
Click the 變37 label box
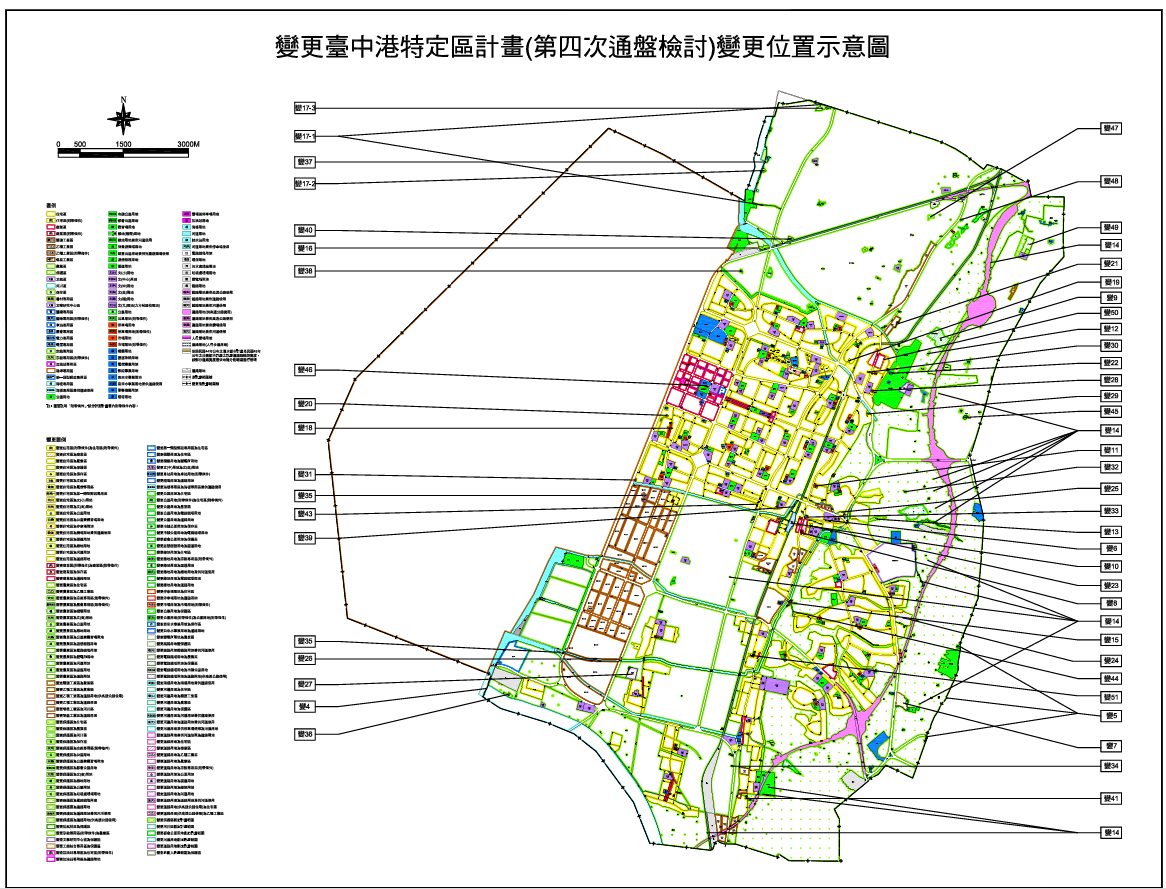(306, 162)
